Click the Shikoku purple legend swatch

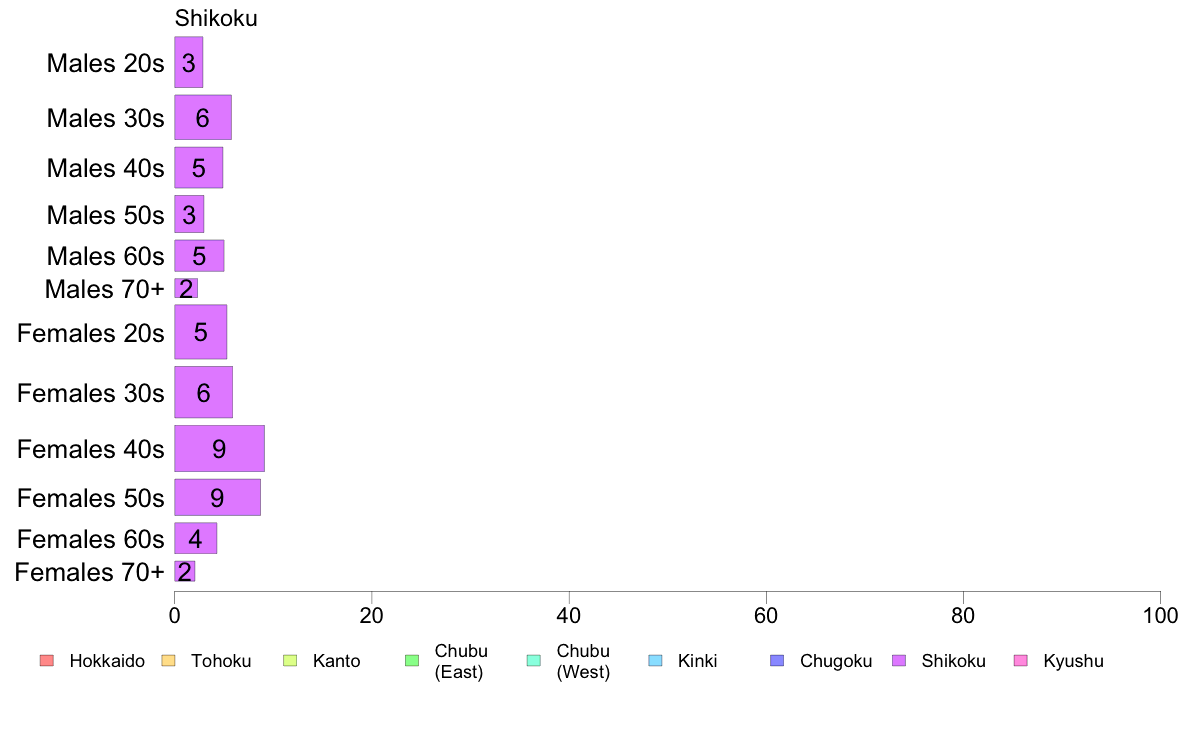point(899,661)
